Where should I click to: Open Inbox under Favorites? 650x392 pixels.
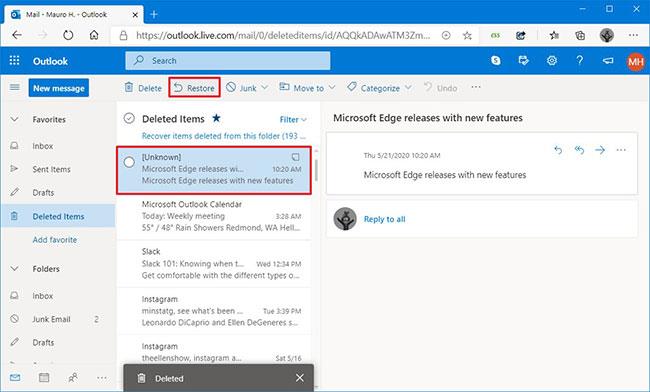point(58,146)
